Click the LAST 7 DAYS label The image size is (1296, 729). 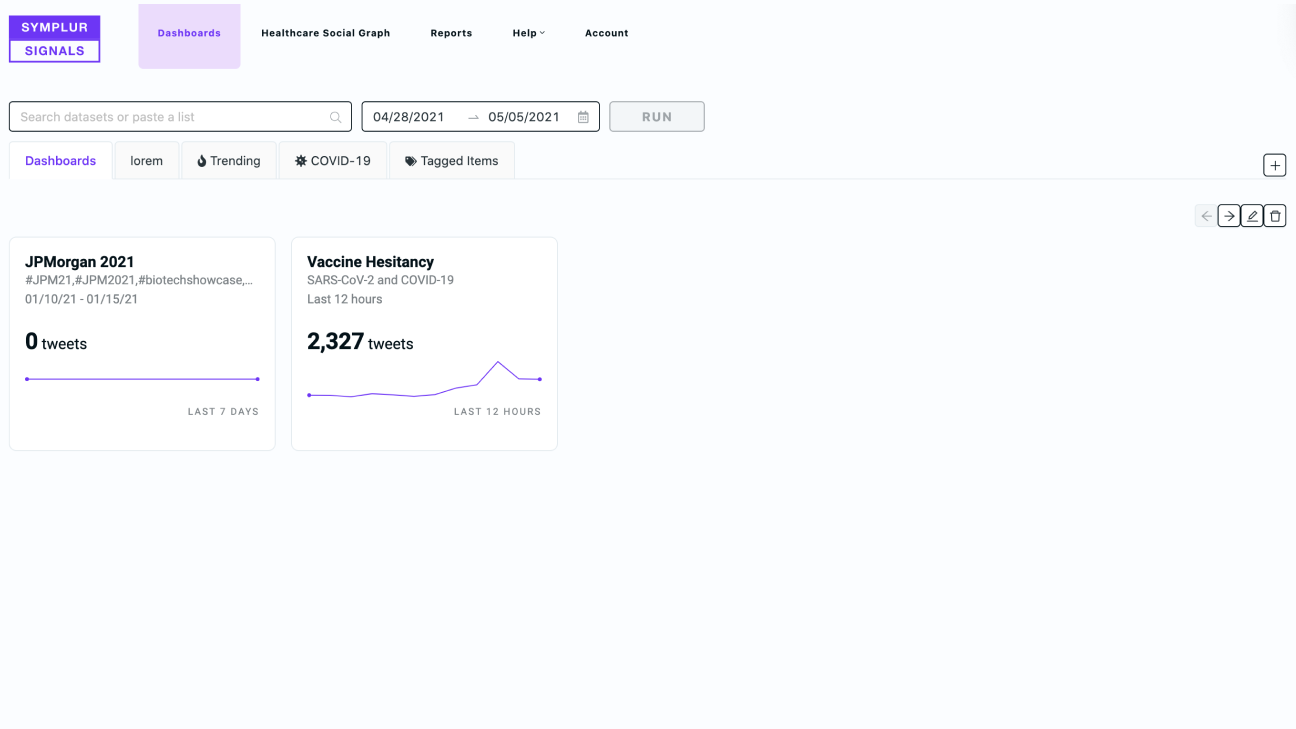tap(223, 412)
